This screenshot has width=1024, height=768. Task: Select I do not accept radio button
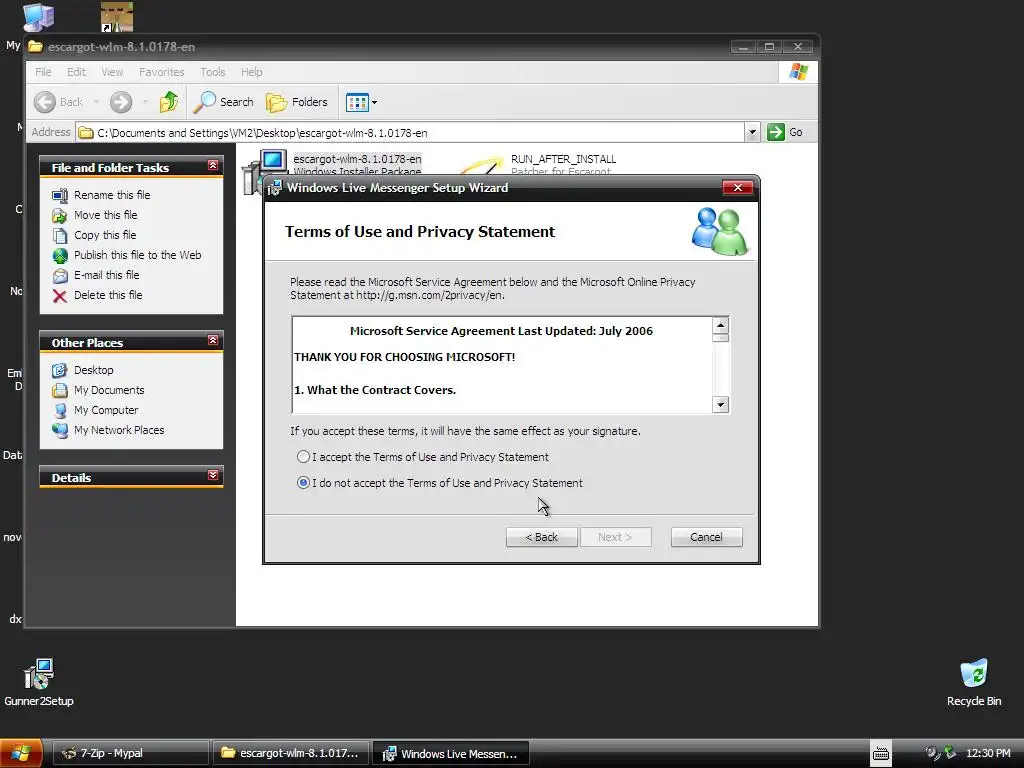303,483
